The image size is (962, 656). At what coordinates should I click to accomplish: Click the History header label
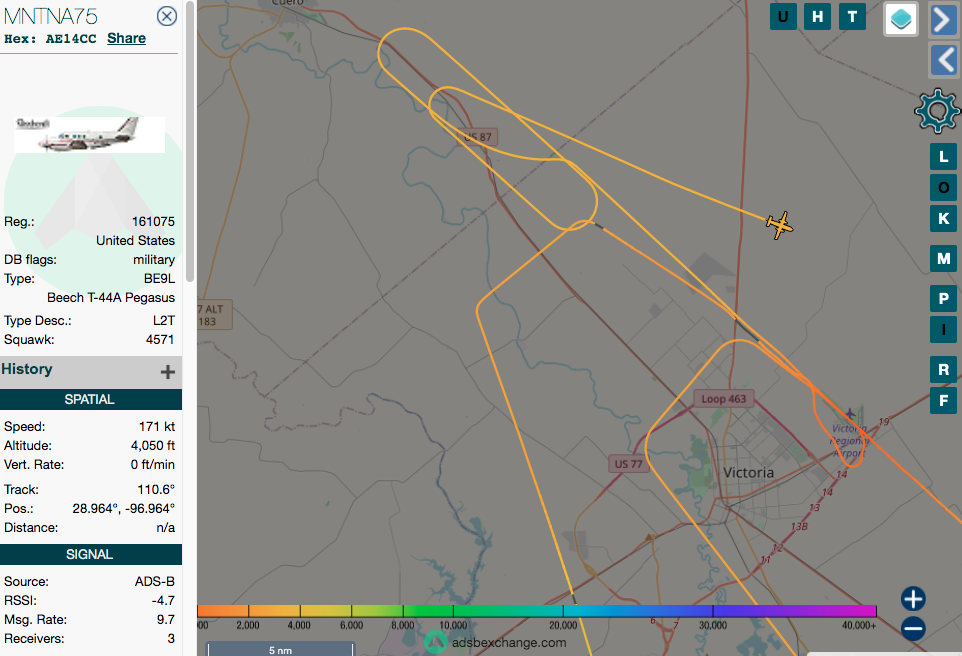tap(27, 369)
